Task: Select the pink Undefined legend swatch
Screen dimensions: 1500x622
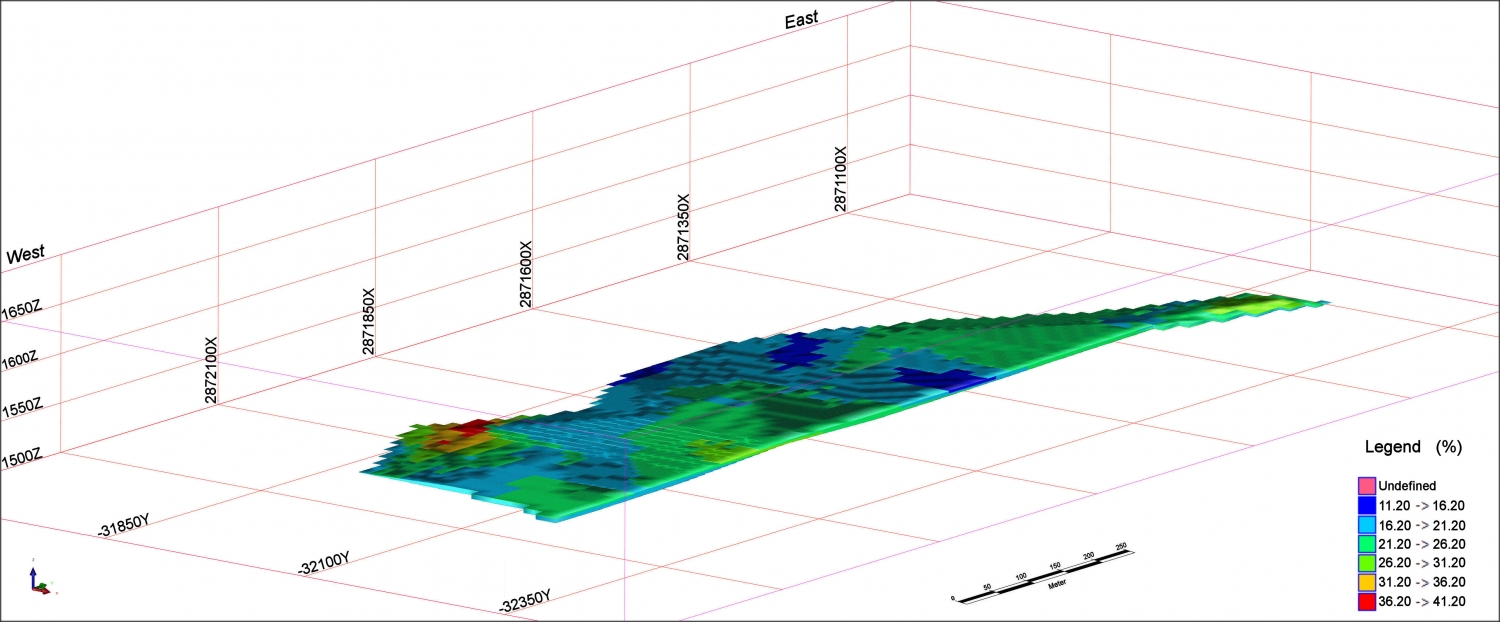Action: 1366,486
